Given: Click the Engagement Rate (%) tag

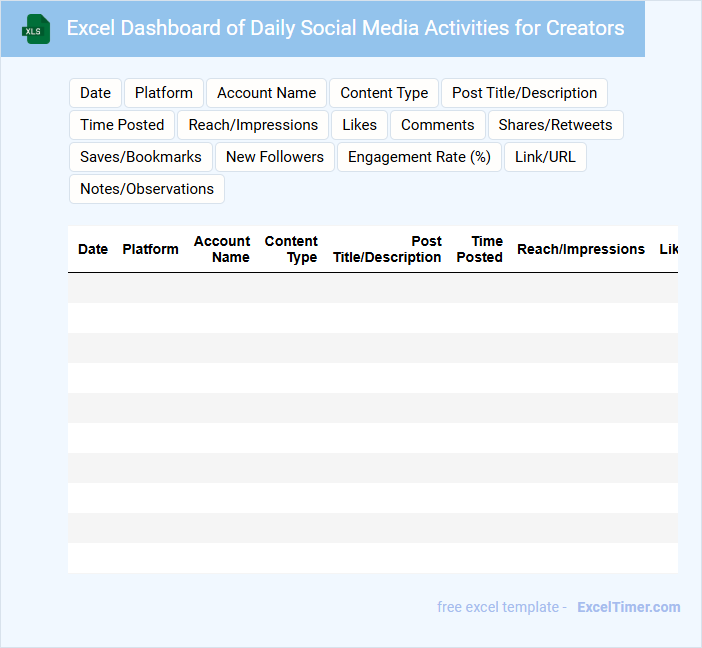Looking at the screenshot, I should click(419, 157).
